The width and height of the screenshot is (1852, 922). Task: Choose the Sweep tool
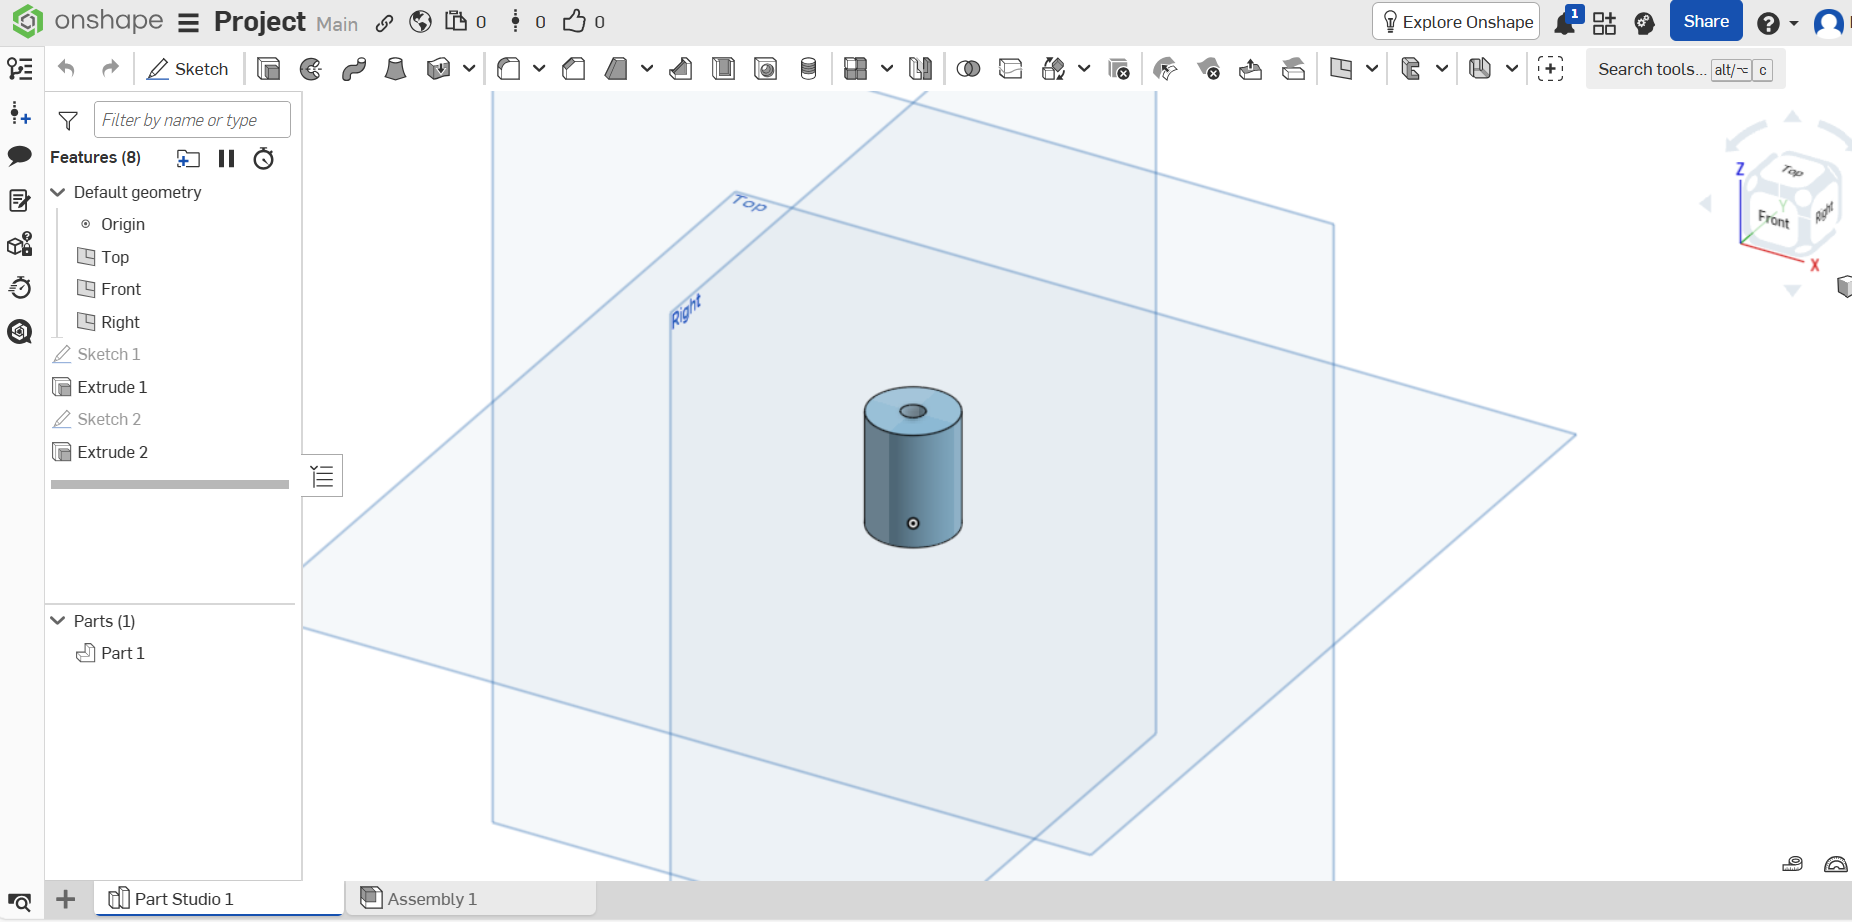click(x=353, y=69)
